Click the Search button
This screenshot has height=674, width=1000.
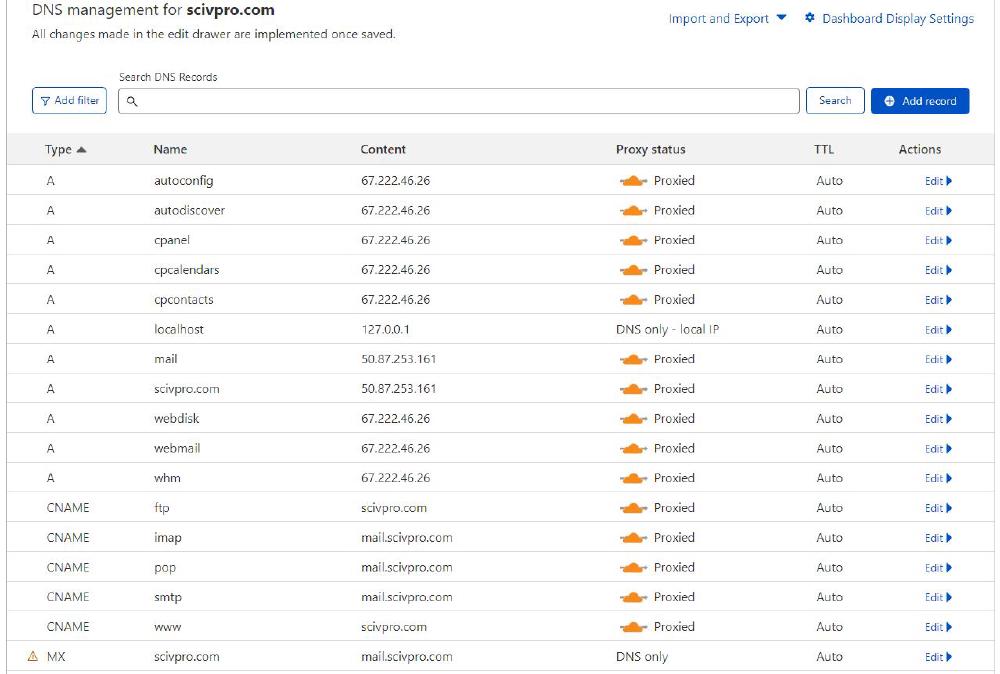click(x=835, y=101)
